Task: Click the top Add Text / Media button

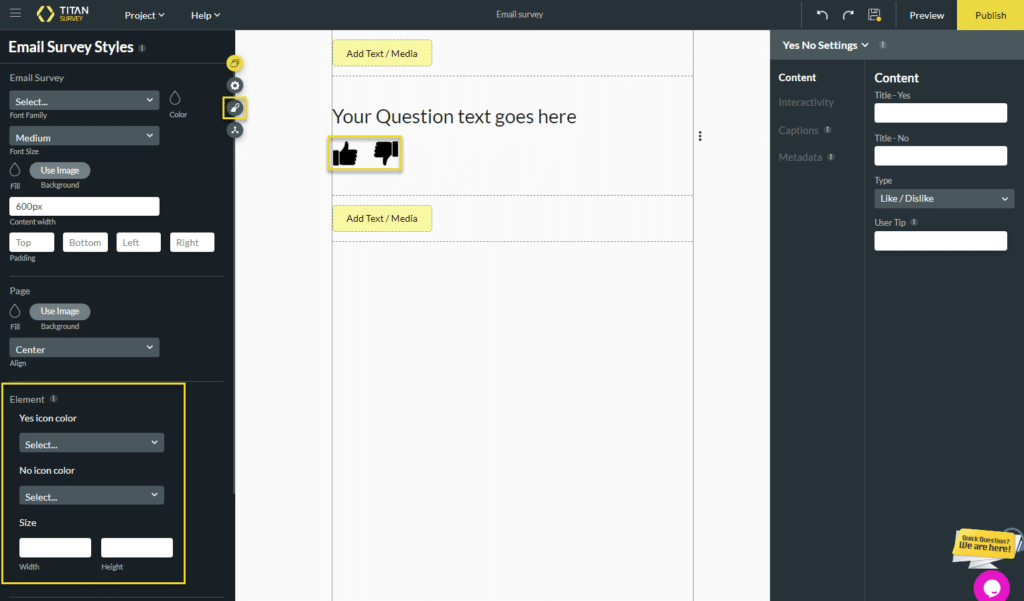Action: [x=382, y=53]
